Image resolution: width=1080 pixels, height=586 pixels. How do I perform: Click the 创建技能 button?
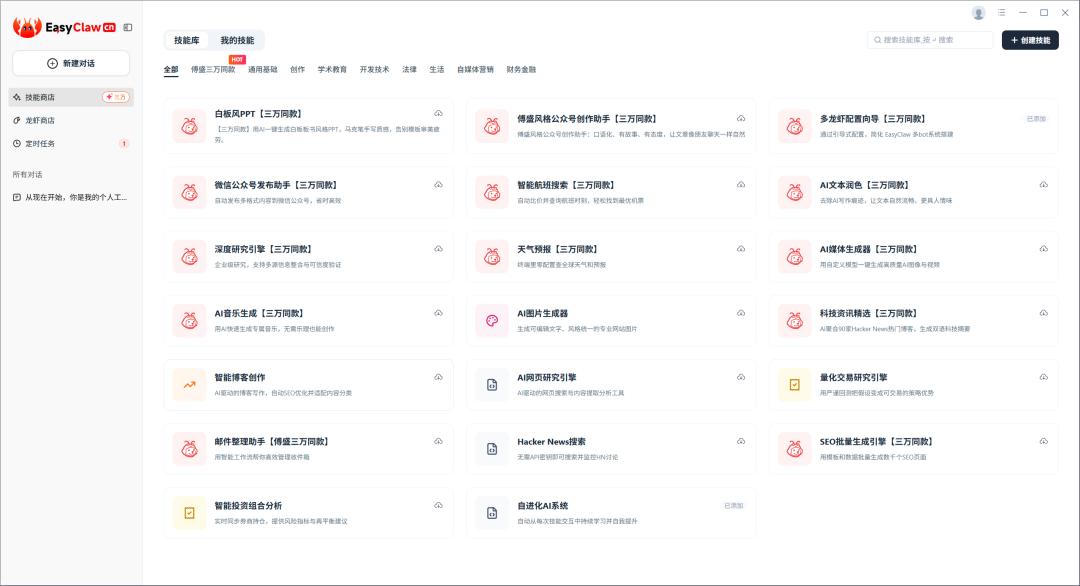pyautogui.click(x=1029, y=40)
